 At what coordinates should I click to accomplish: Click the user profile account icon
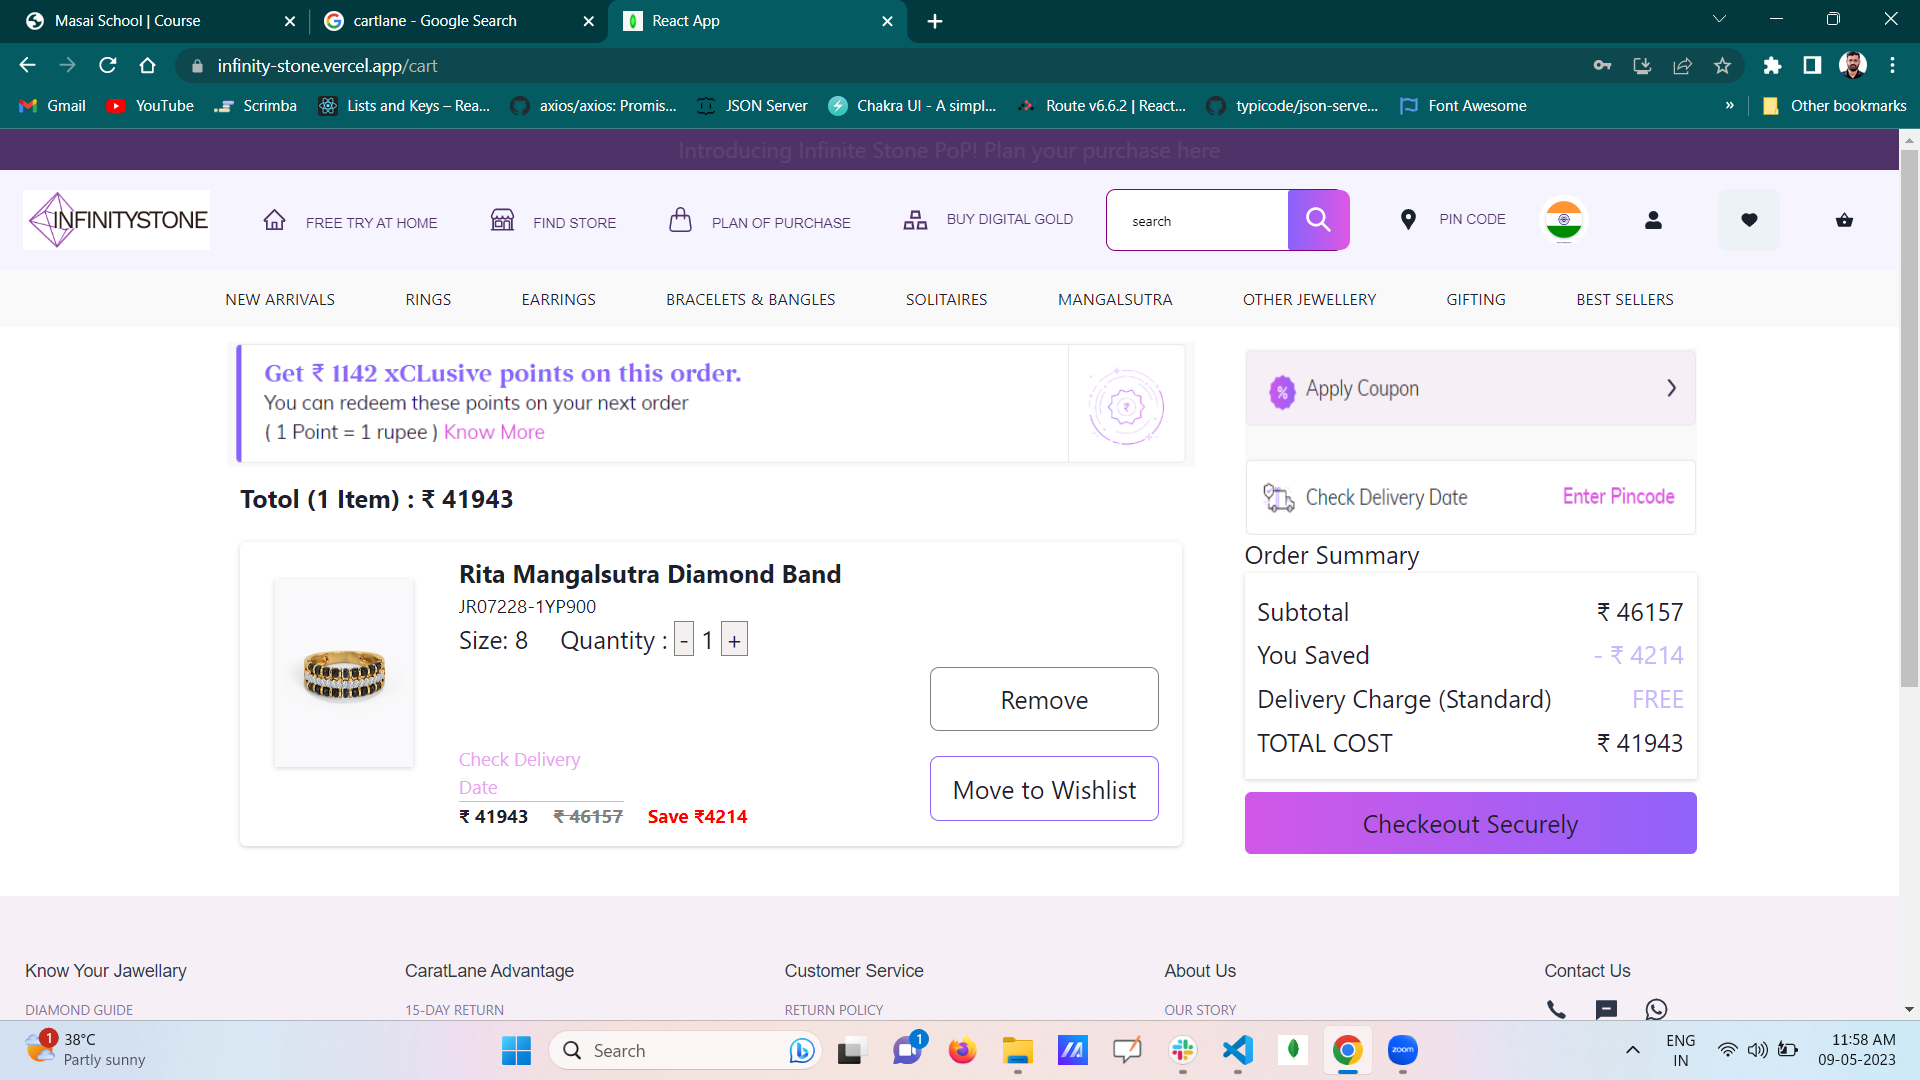(x=1653, y=220)
